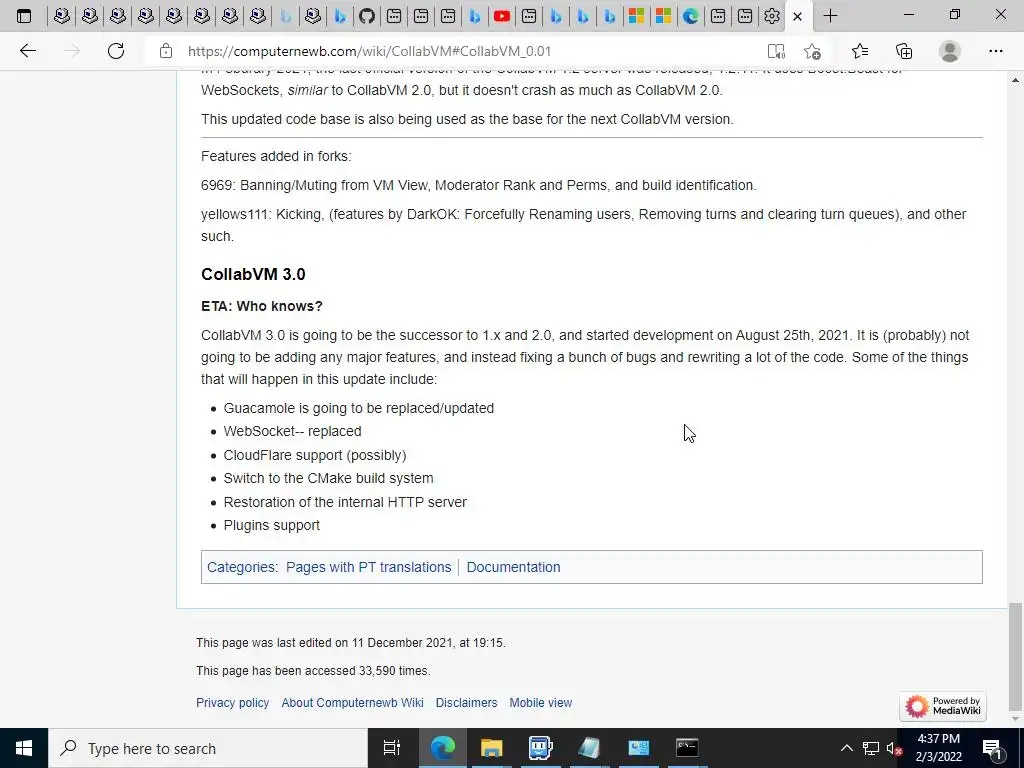Open the vertical tabs action menu
This screenshot has height=768, width=1024.
[x=24, y=16]
